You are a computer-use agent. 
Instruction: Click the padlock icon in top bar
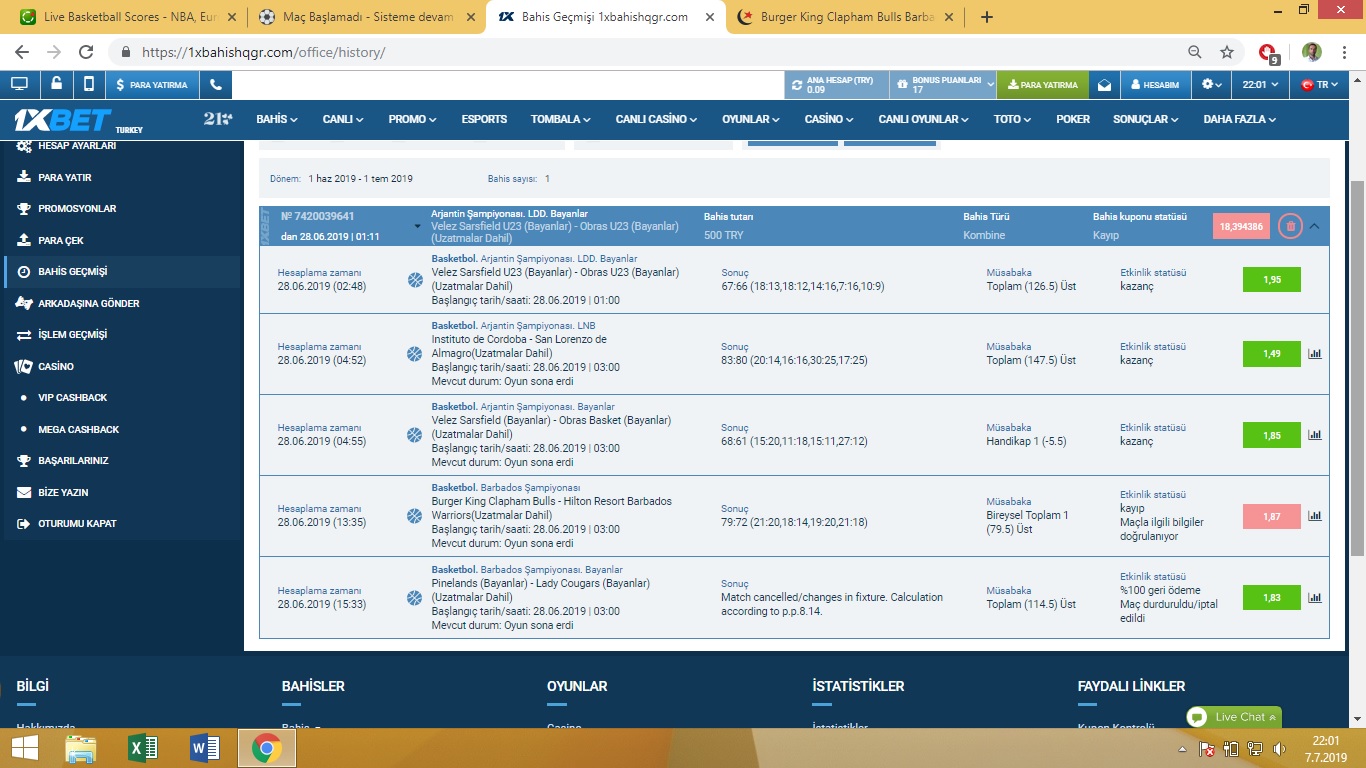(x=56, y=85)
